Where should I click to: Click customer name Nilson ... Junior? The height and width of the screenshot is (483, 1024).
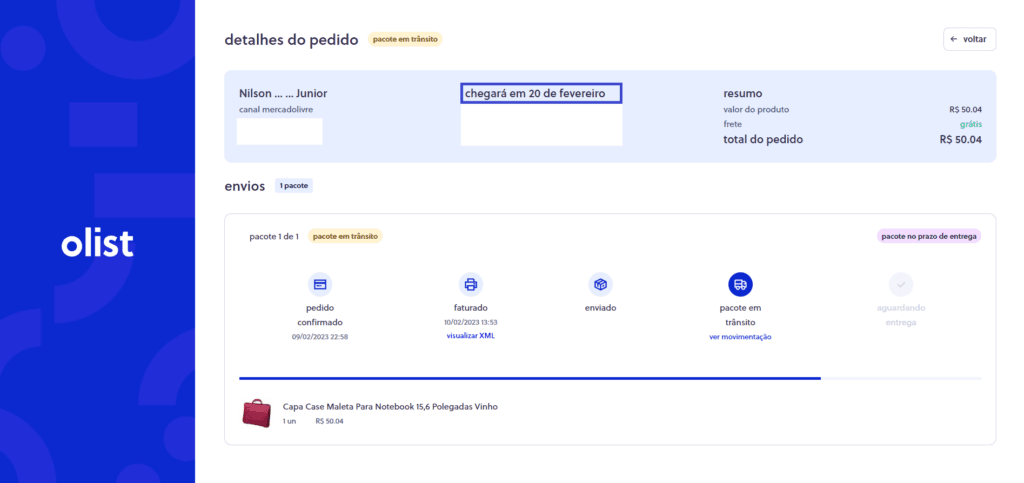[283, 94]
